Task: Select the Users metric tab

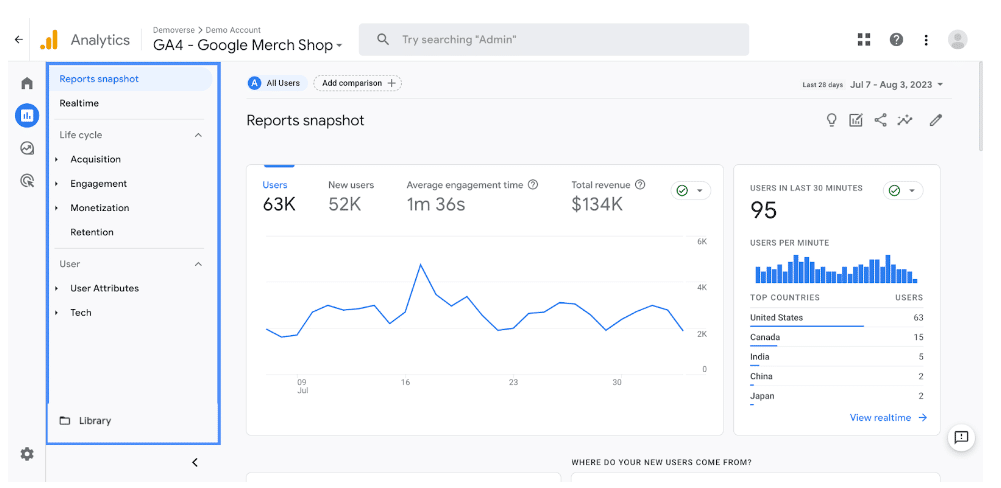Action: coord(279,197)
